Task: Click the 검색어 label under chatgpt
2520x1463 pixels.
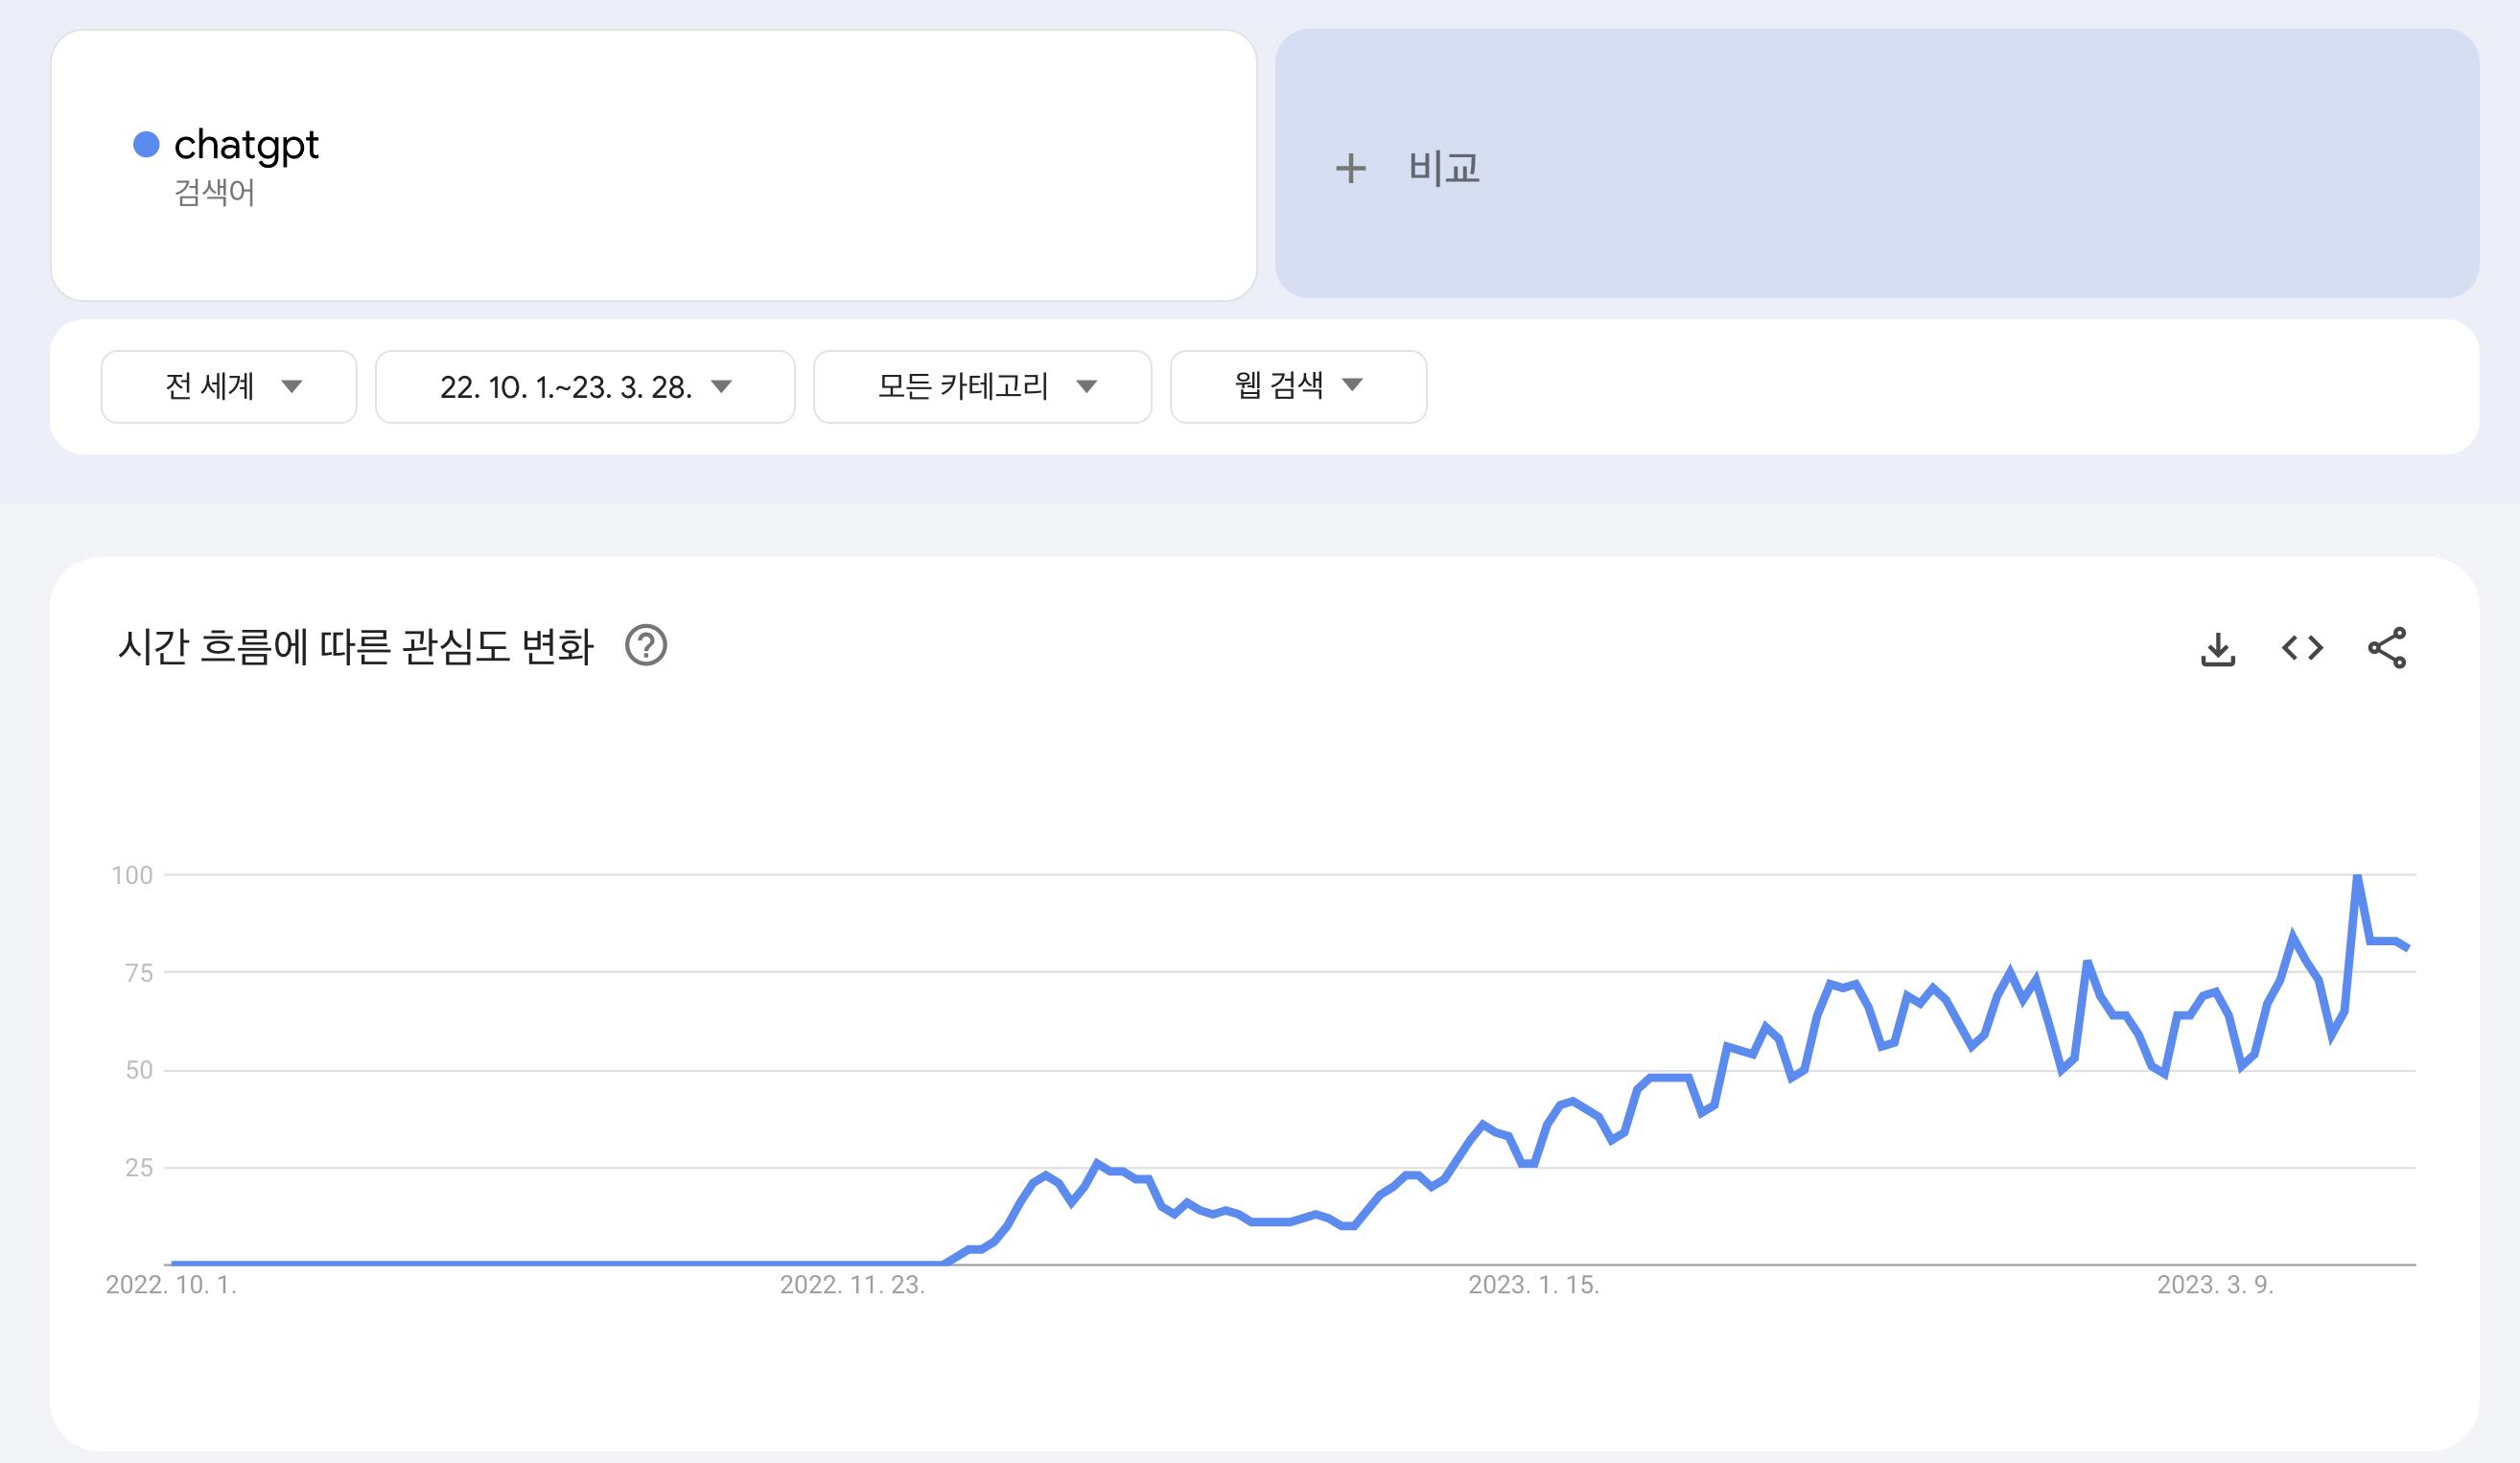Action: click(x=214, y=192)
